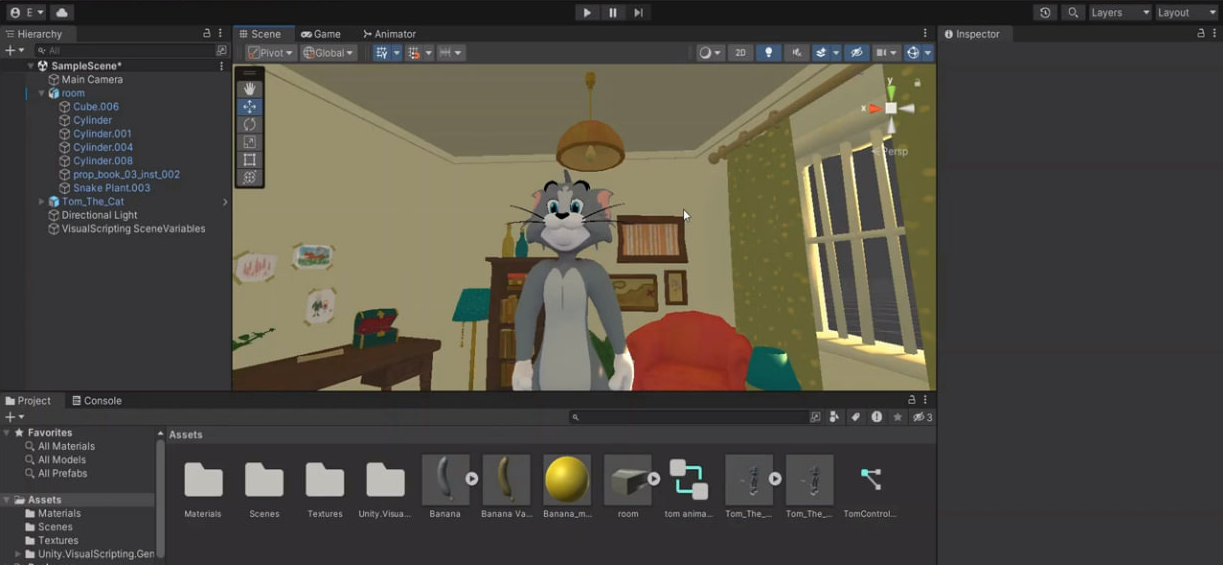
Task: Open the Project create (+) menu
Action: tap(14, 417)
